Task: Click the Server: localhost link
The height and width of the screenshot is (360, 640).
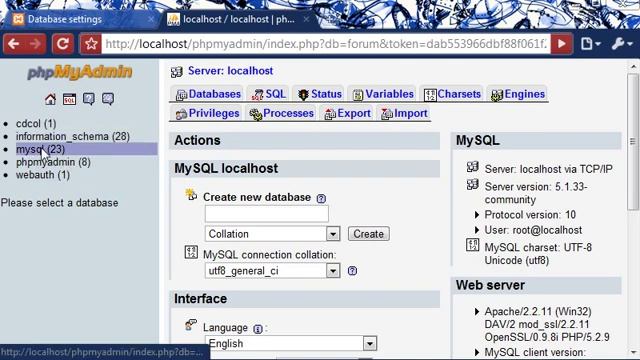Action: point(231,71)
